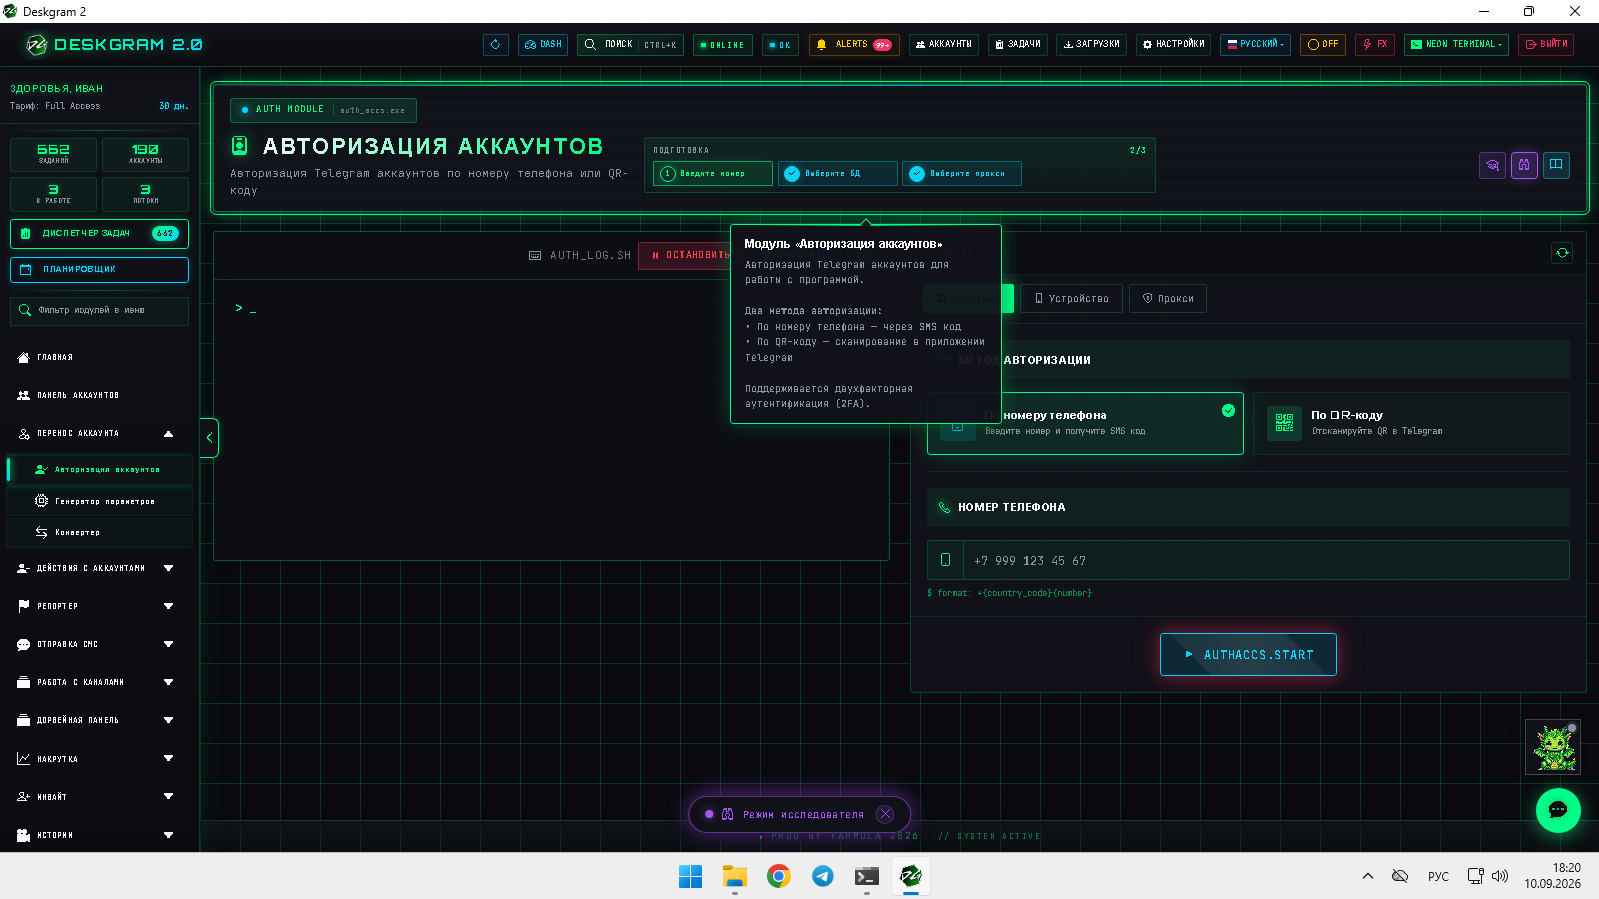Open Генератор параметров submenu item
Viewport: 1599px width, 899px height.
(x=100, y=501)
